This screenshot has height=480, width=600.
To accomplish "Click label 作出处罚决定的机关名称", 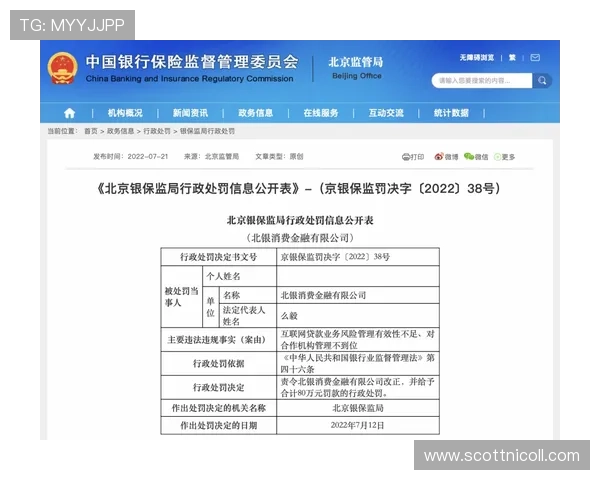I will [218, 408].
